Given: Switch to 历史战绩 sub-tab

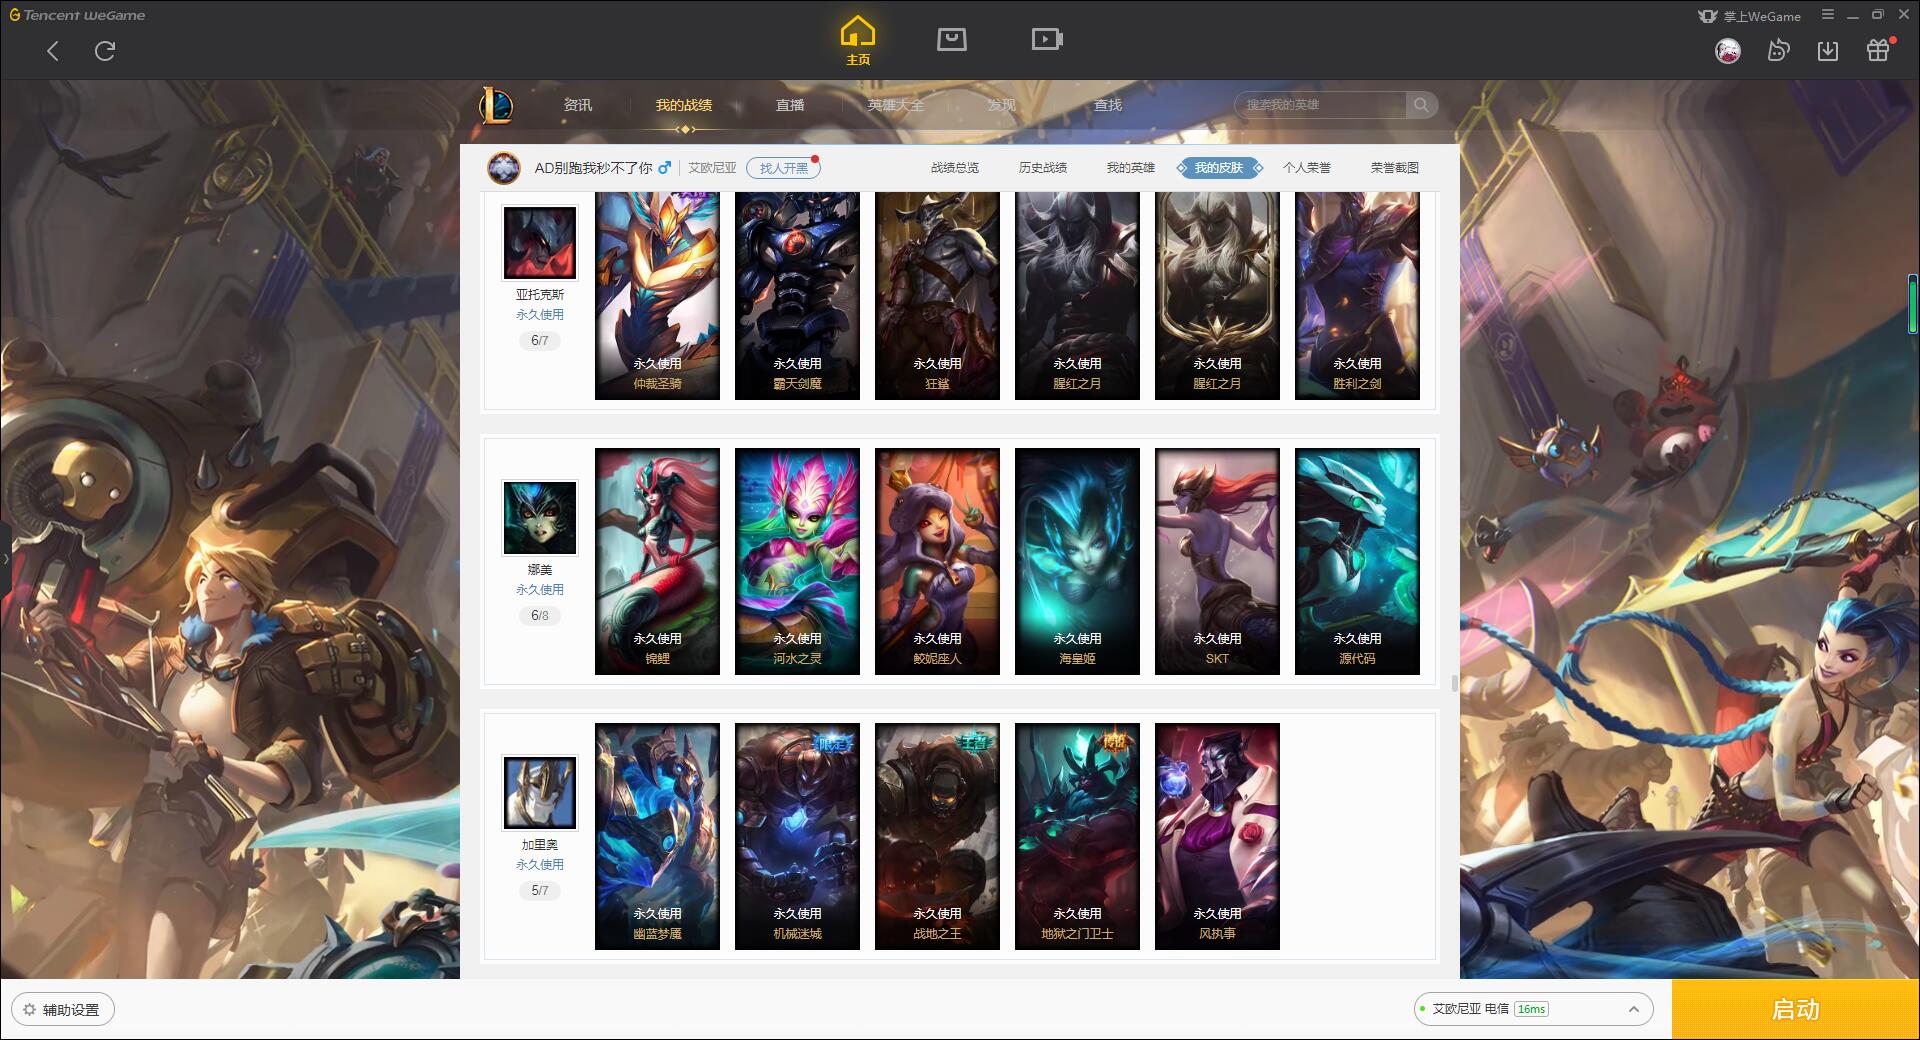Looking at the screenshot, I should pyautogui.click(x=1043, y=168).
